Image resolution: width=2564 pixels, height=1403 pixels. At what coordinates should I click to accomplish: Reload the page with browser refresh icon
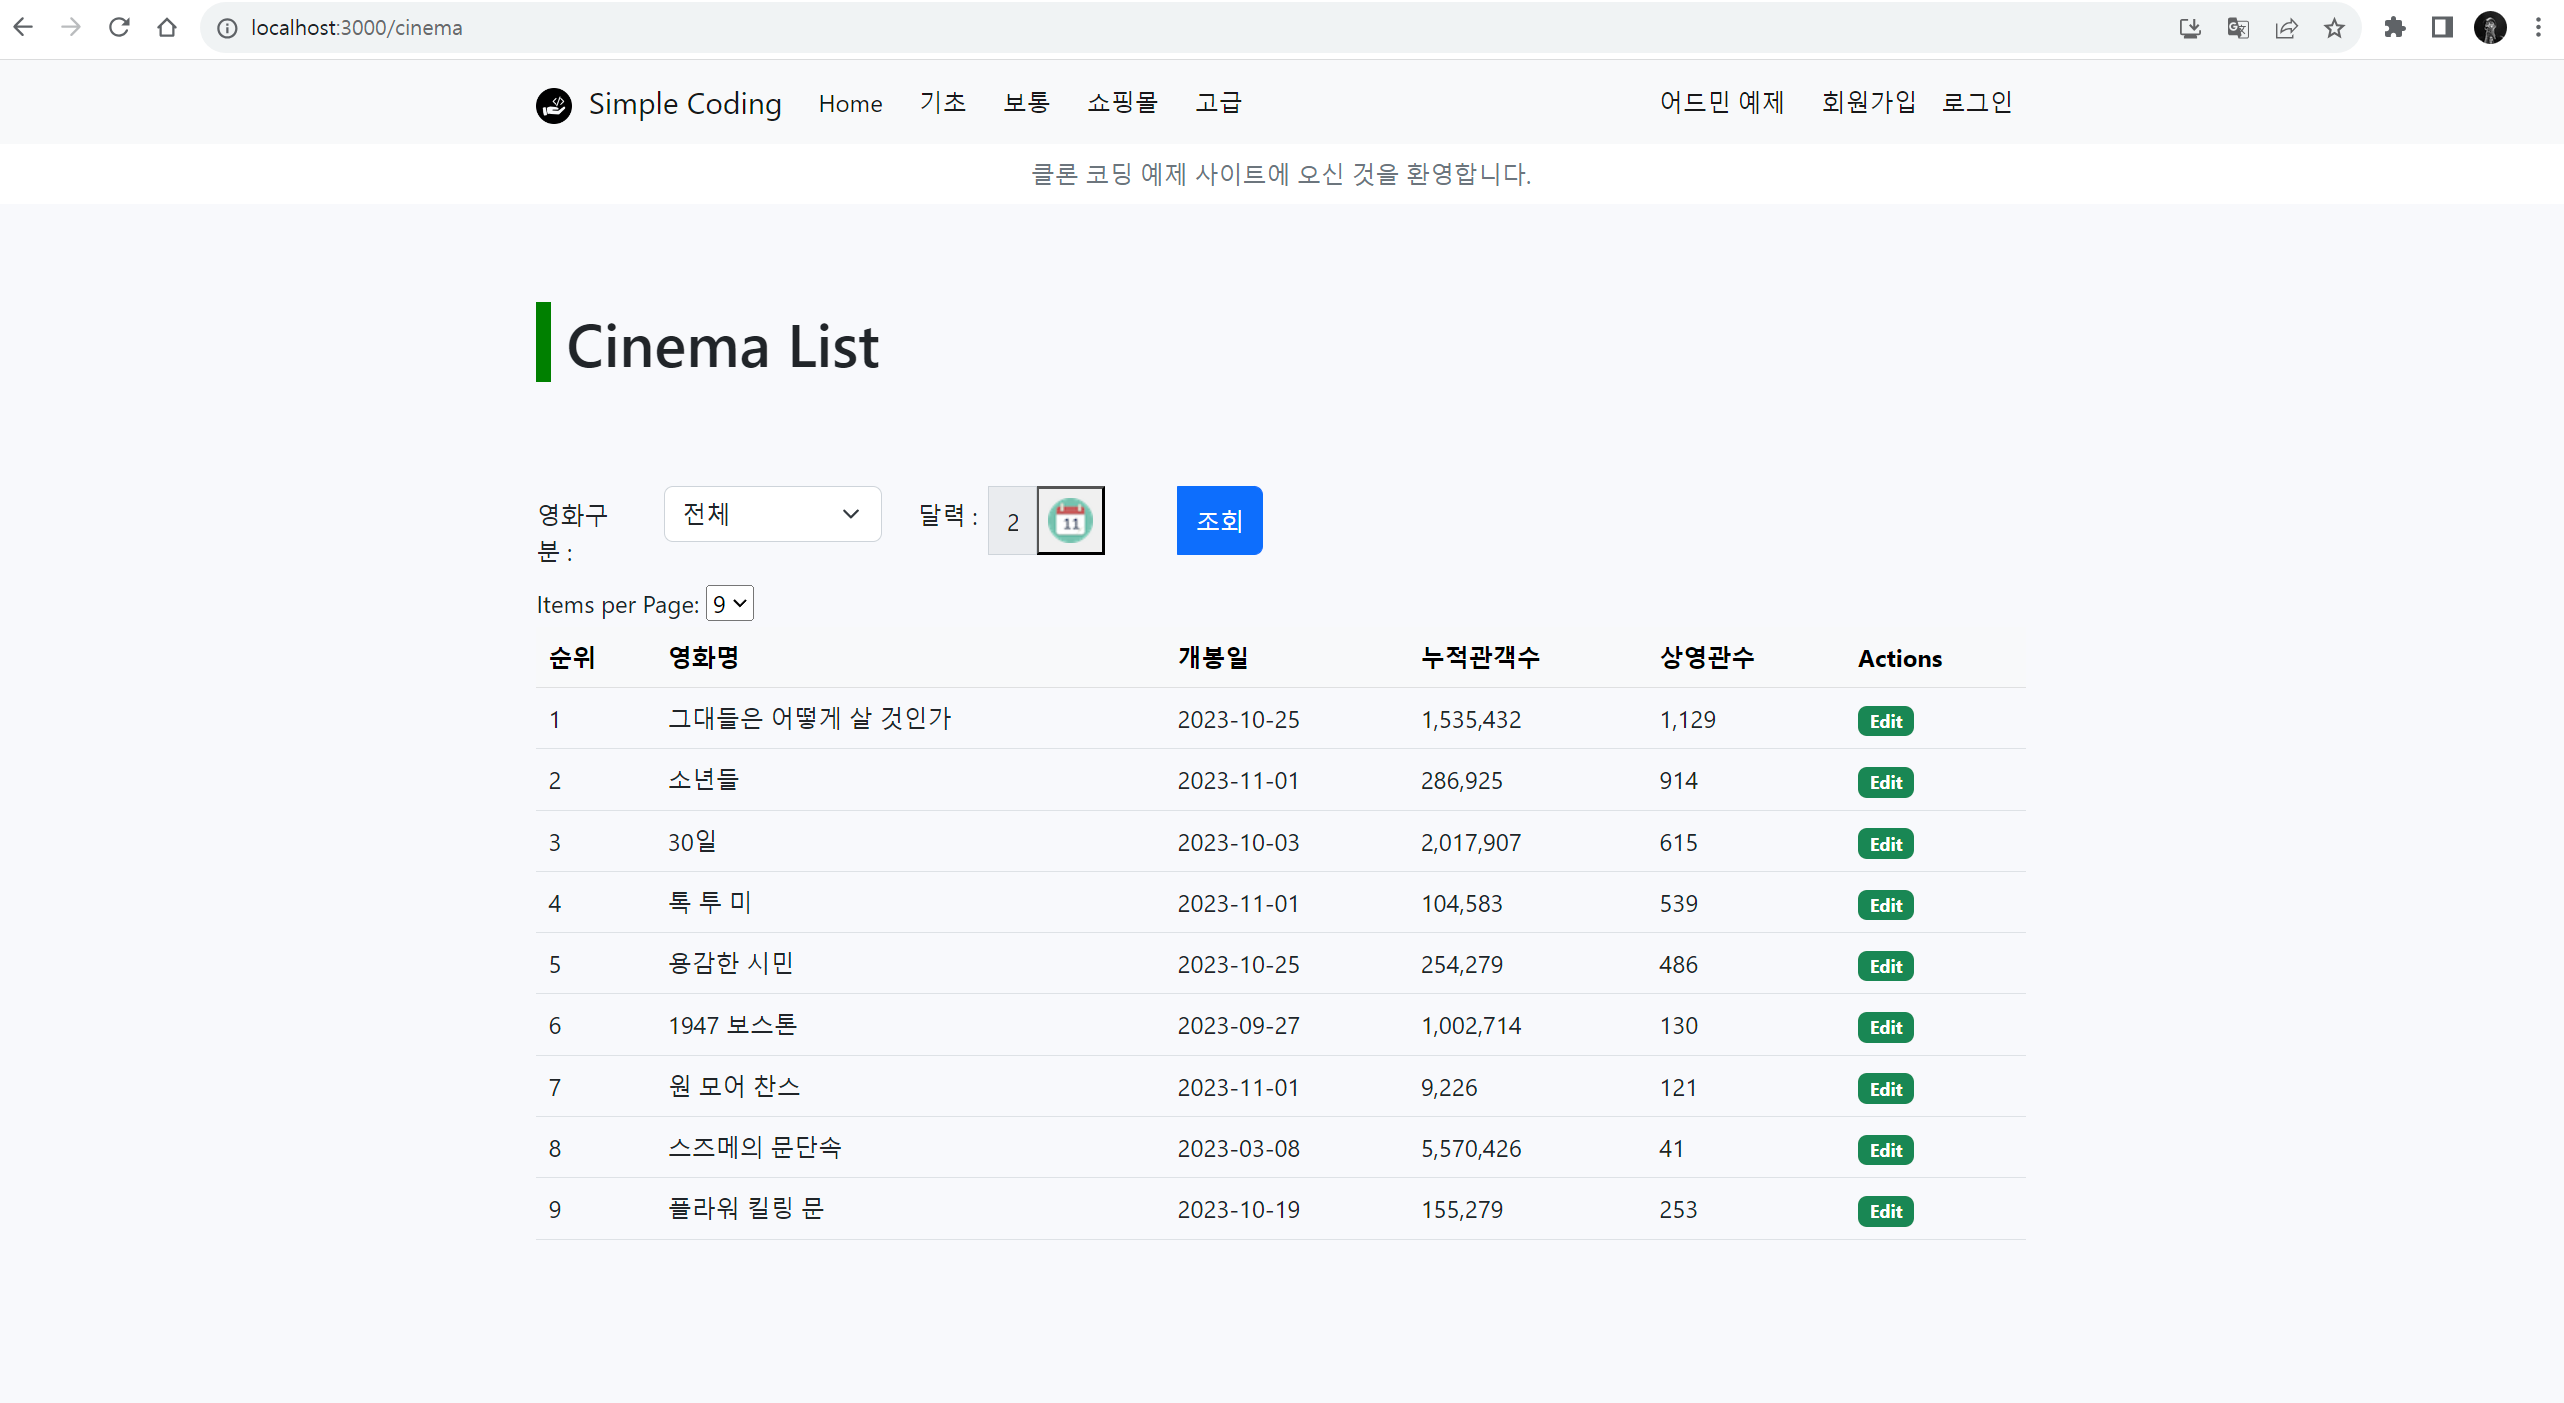[119, 27]
